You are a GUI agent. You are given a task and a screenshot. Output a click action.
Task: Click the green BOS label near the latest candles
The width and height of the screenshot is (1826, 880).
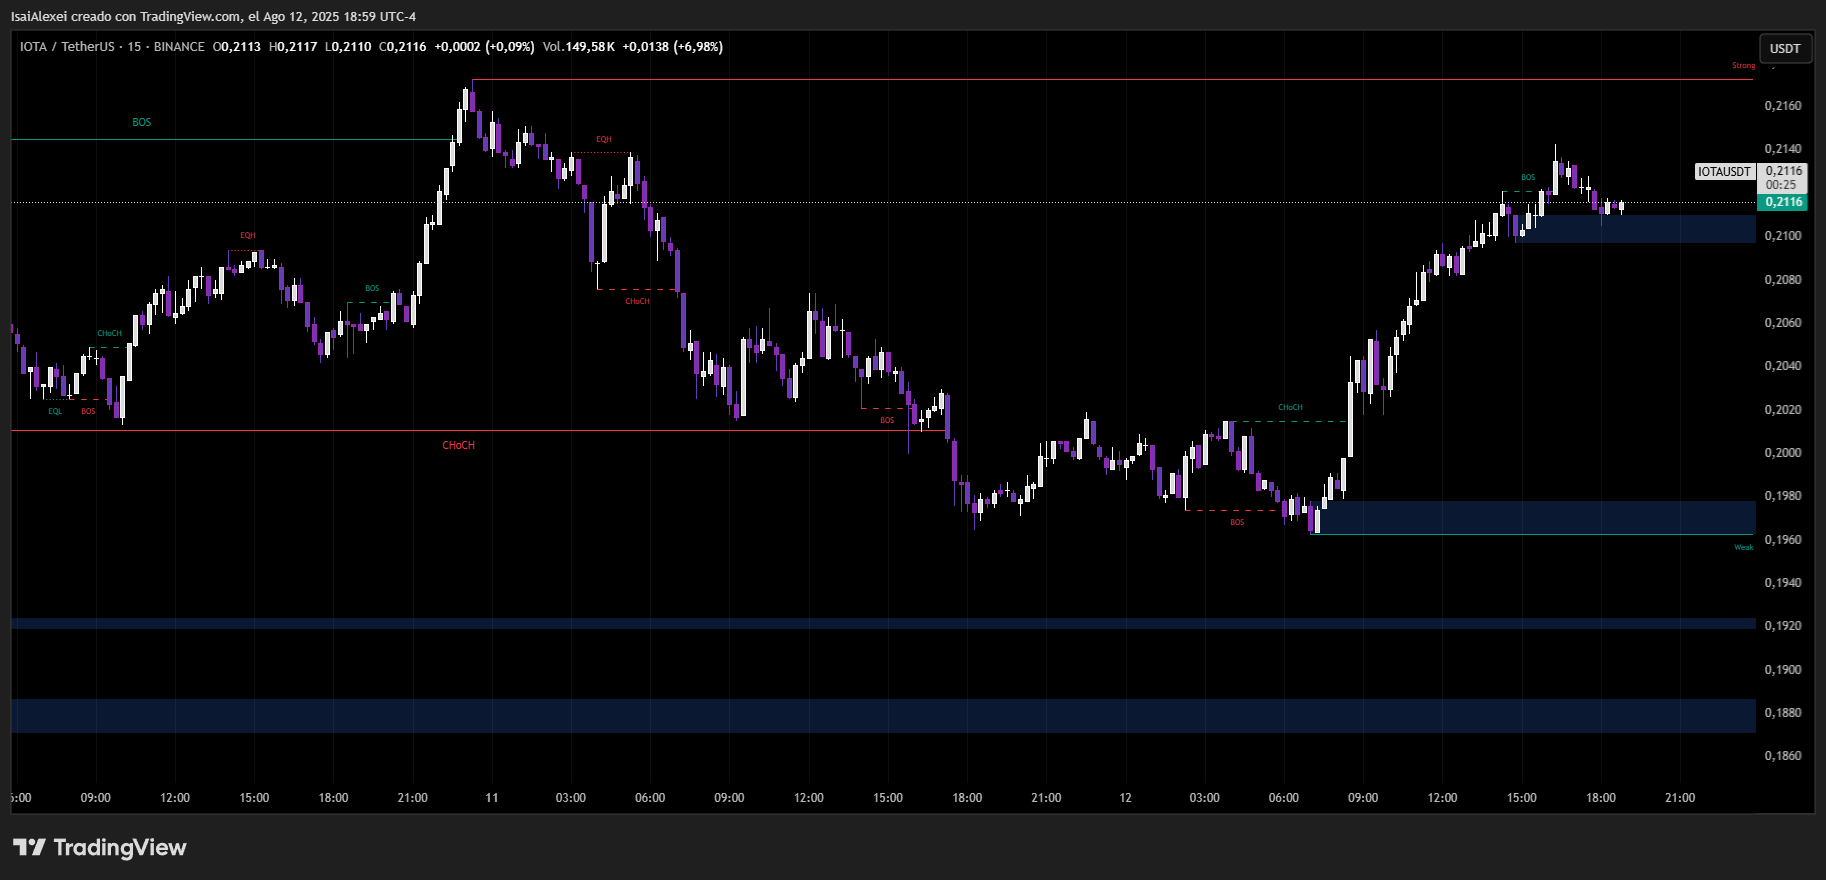[x=1528, y=178]
